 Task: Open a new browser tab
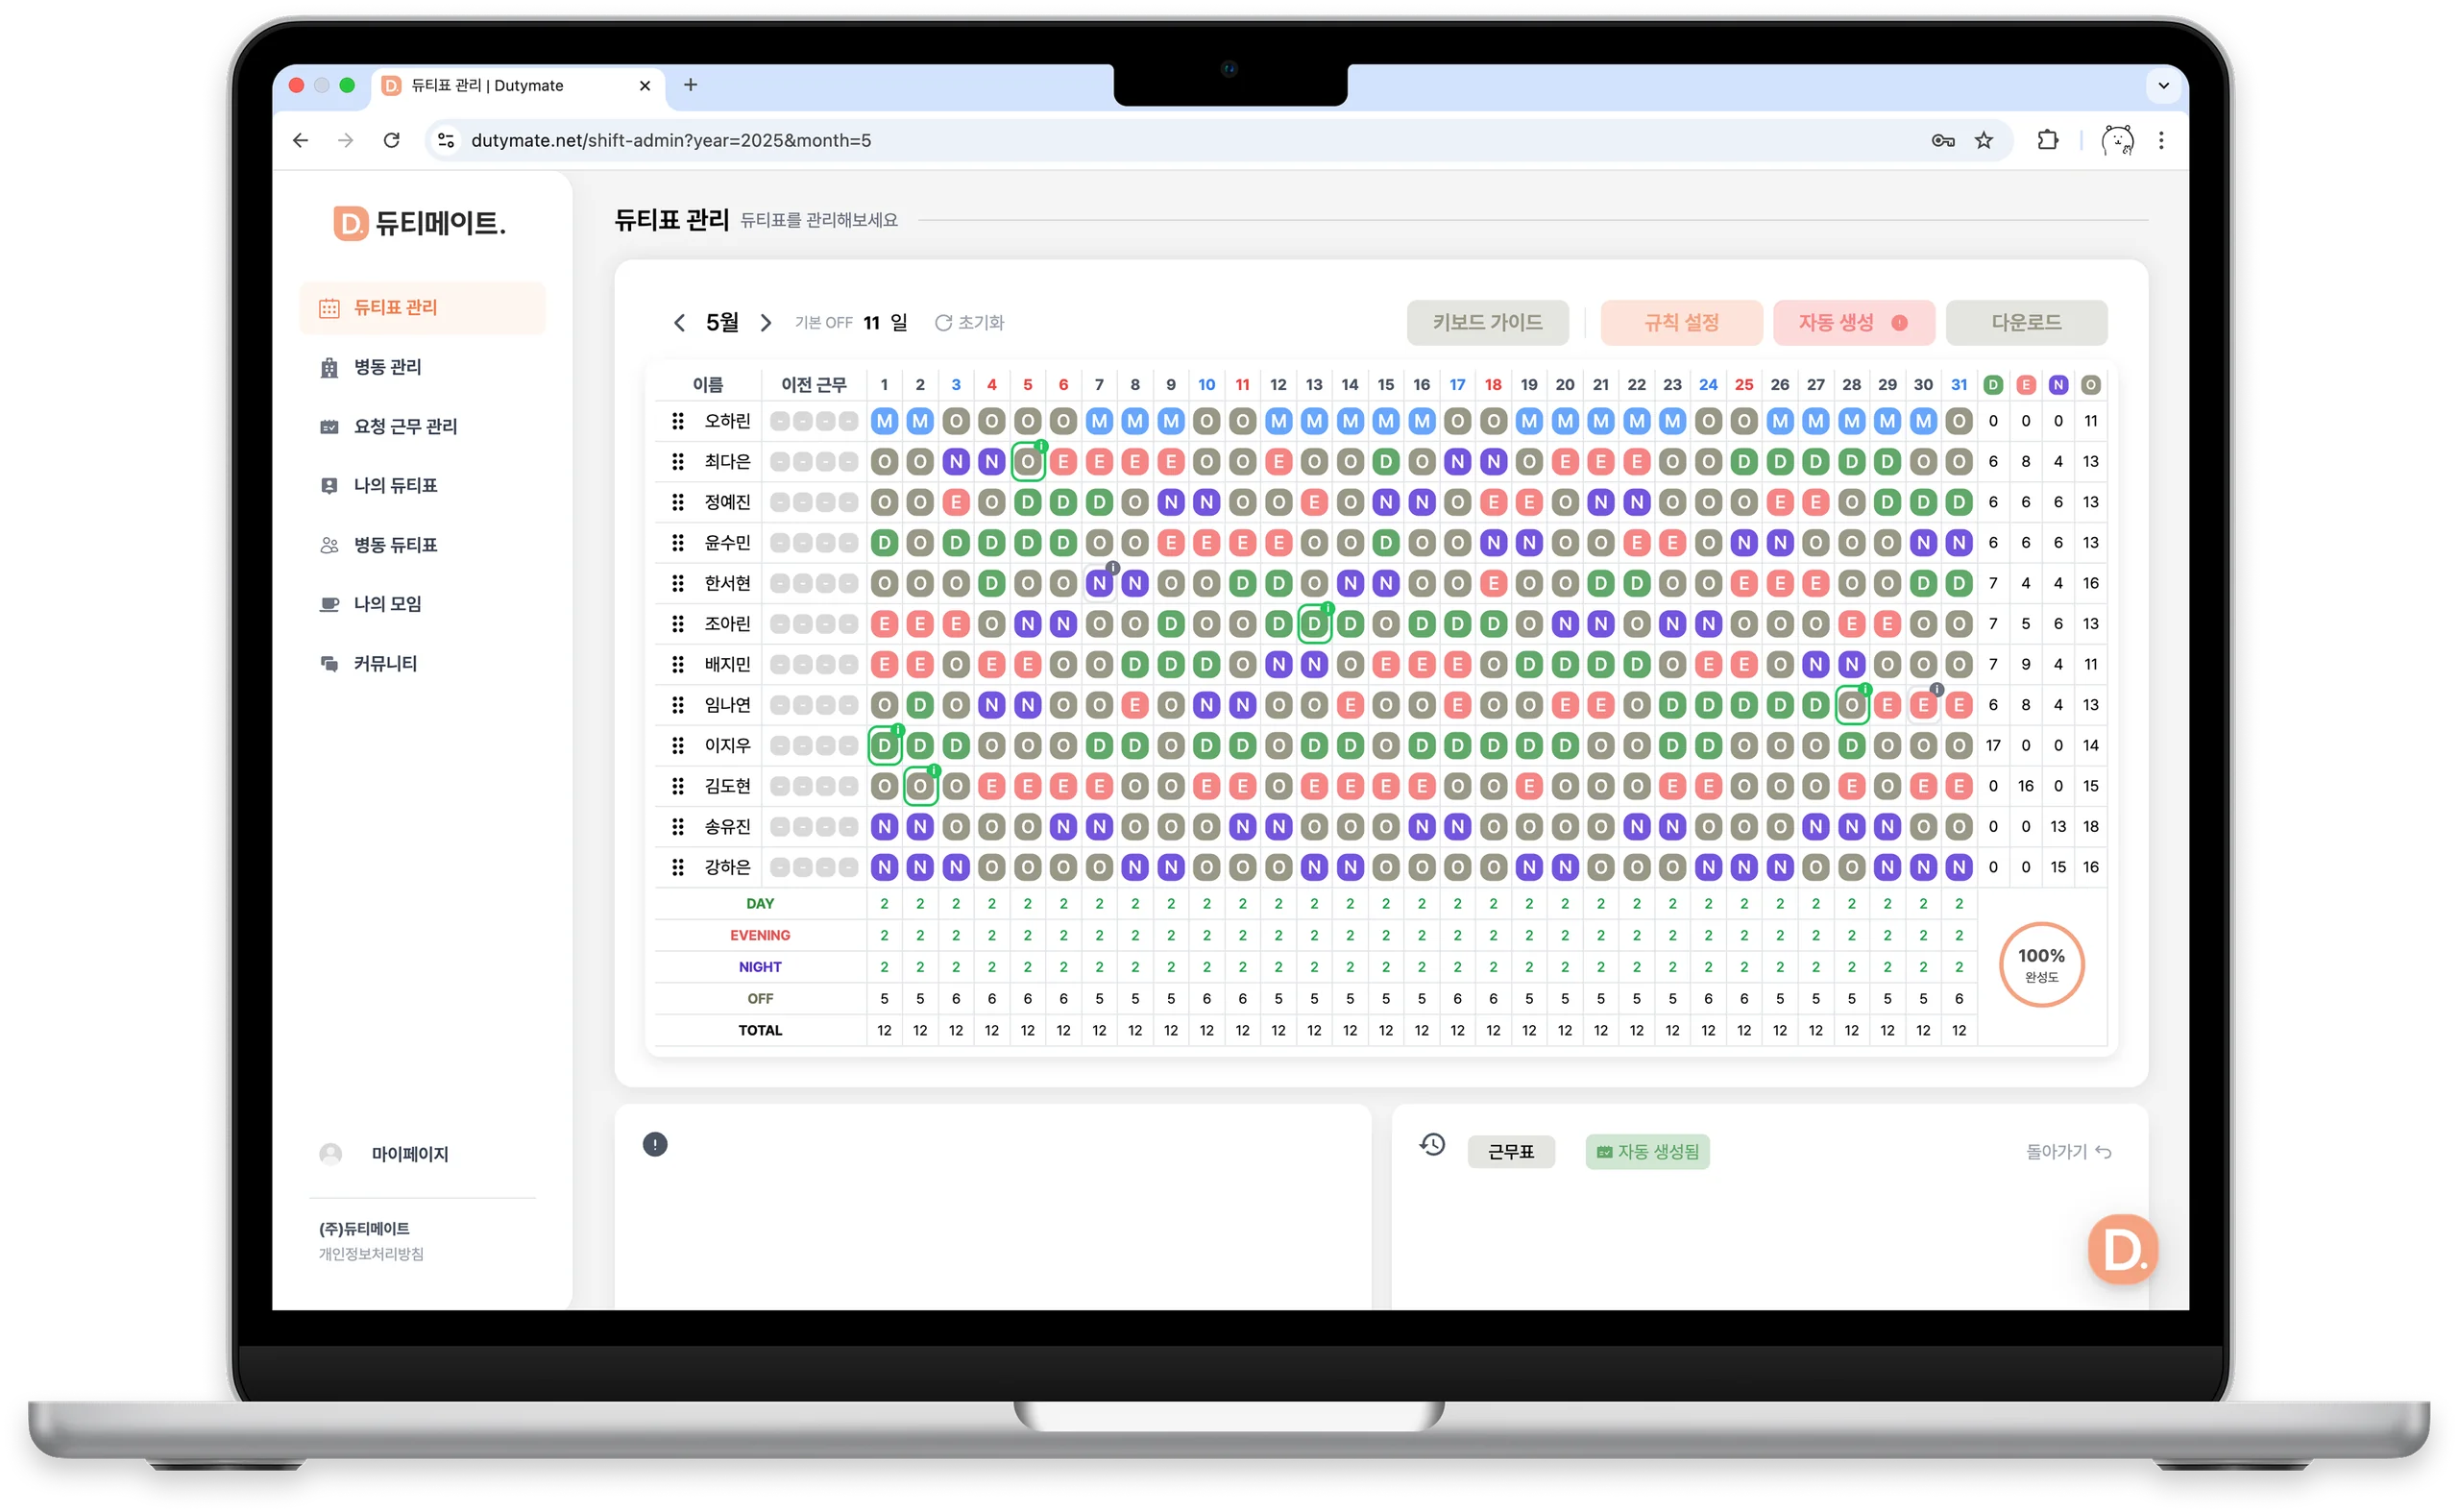pyautogui.click(x=690, y=86)
